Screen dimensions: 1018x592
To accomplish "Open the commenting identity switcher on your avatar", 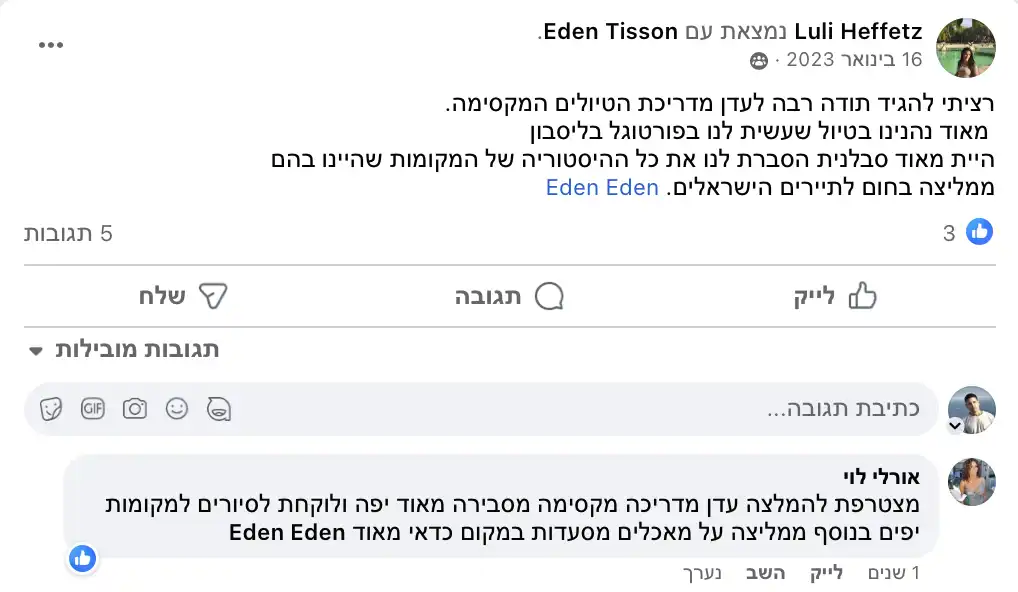I will (x=955, y=426).
